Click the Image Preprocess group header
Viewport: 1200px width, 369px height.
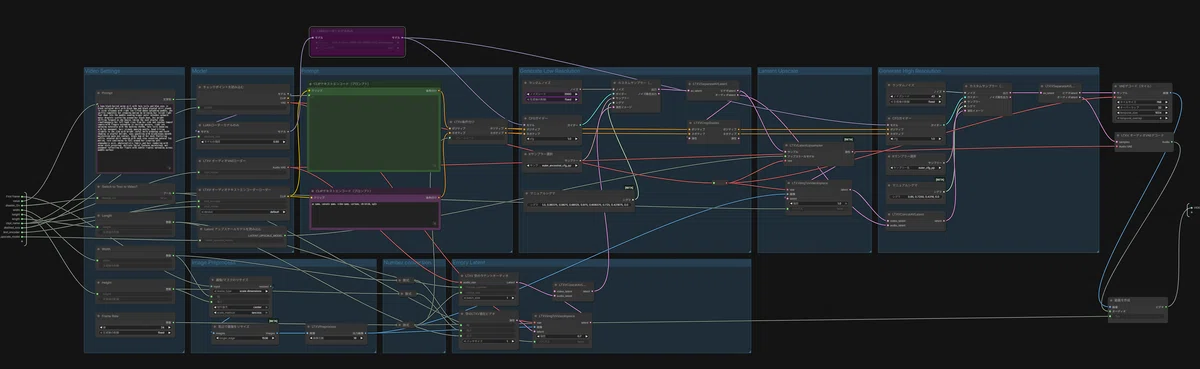pos(214,263)
